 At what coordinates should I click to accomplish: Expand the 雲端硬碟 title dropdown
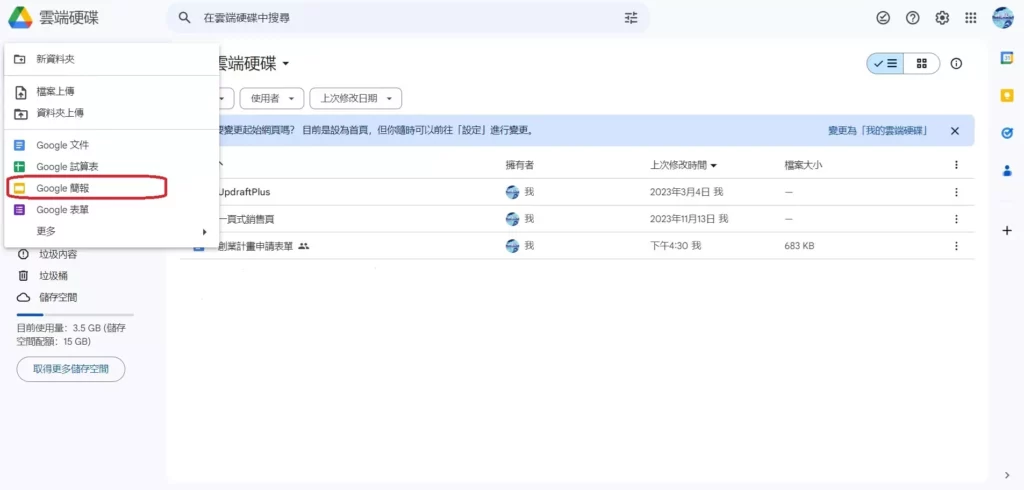(x=285, y=64)
